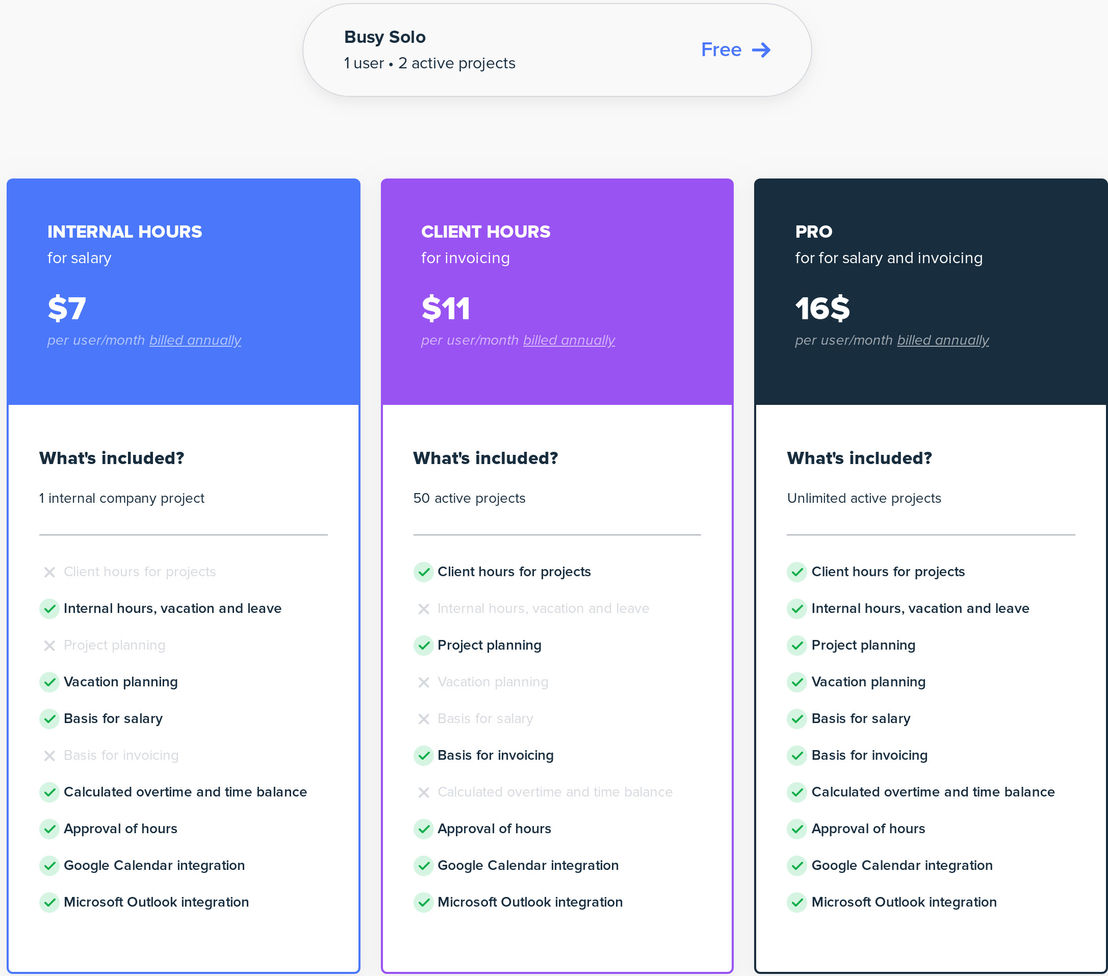Open the Free link in Busy Solo card
The height and width of the screenshot is (976, 1108).
click(736, 49)
